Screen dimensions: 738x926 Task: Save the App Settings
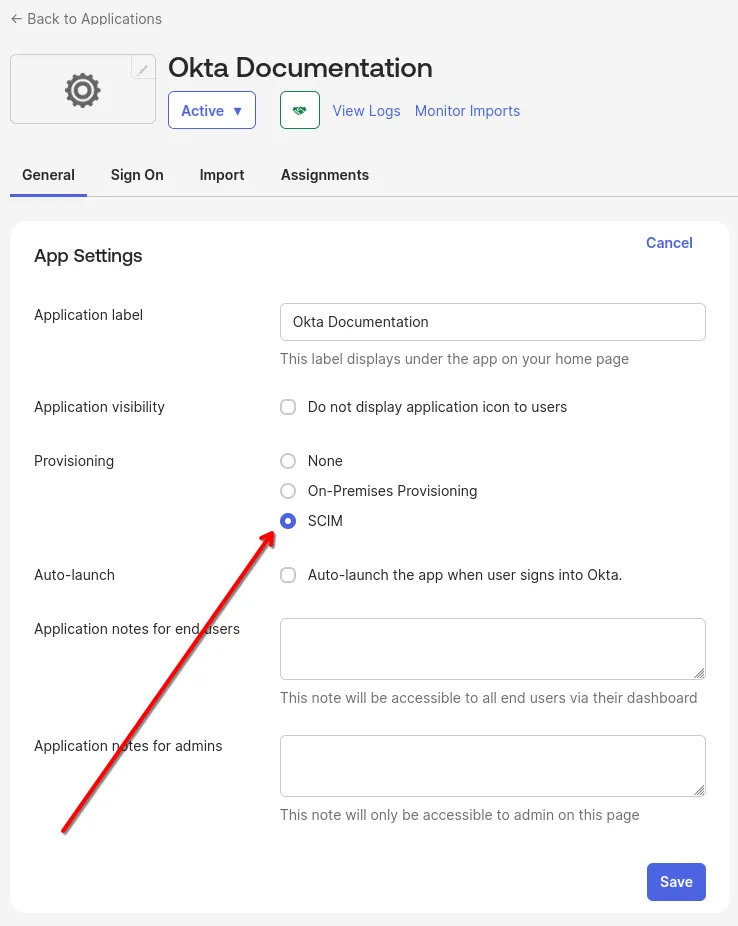pyautogui.click(x=676, y=882)
